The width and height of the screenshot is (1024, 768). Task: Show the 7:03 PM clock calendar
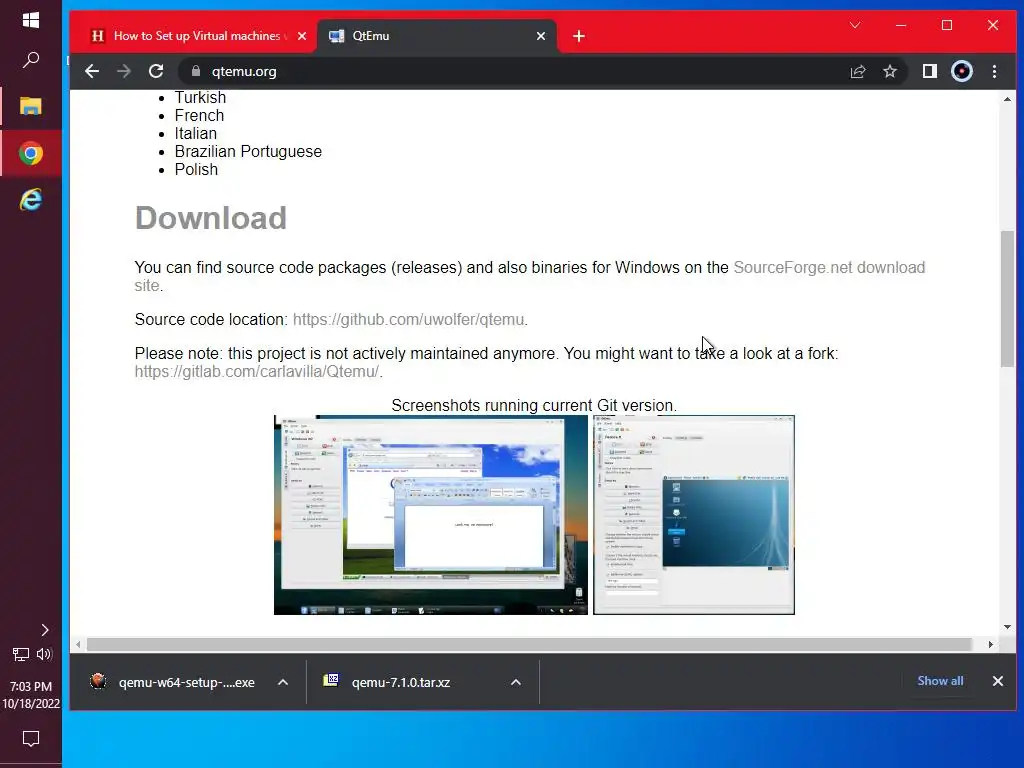pos(31,695)
